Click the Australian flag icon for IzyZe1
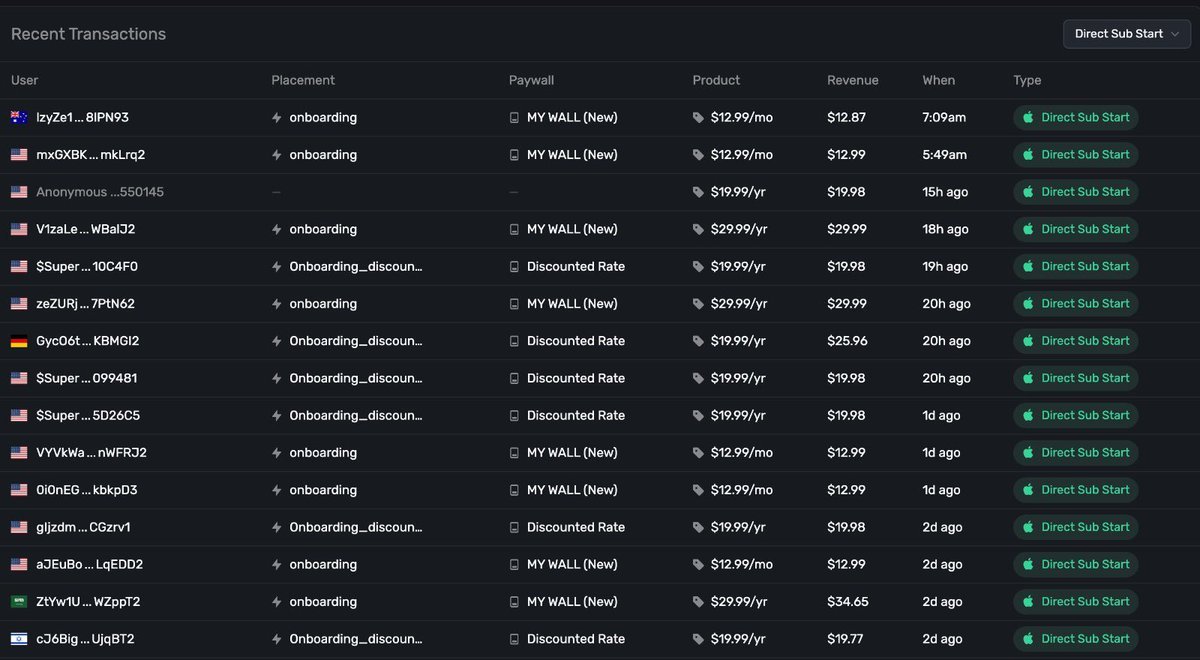 tap(19, 117)
